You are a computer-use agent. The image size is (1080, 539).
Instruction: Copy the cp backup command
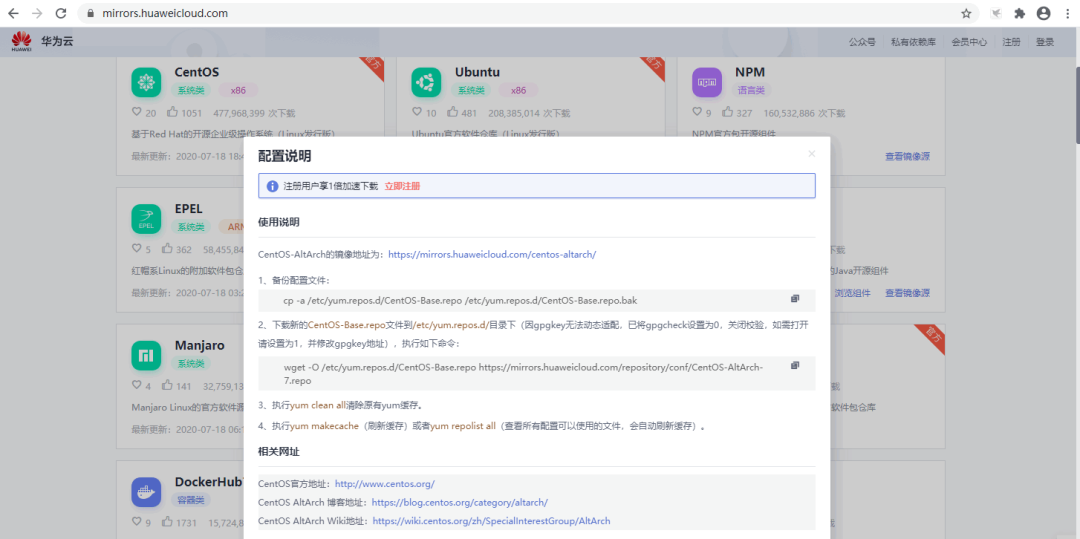coord(795,299)
